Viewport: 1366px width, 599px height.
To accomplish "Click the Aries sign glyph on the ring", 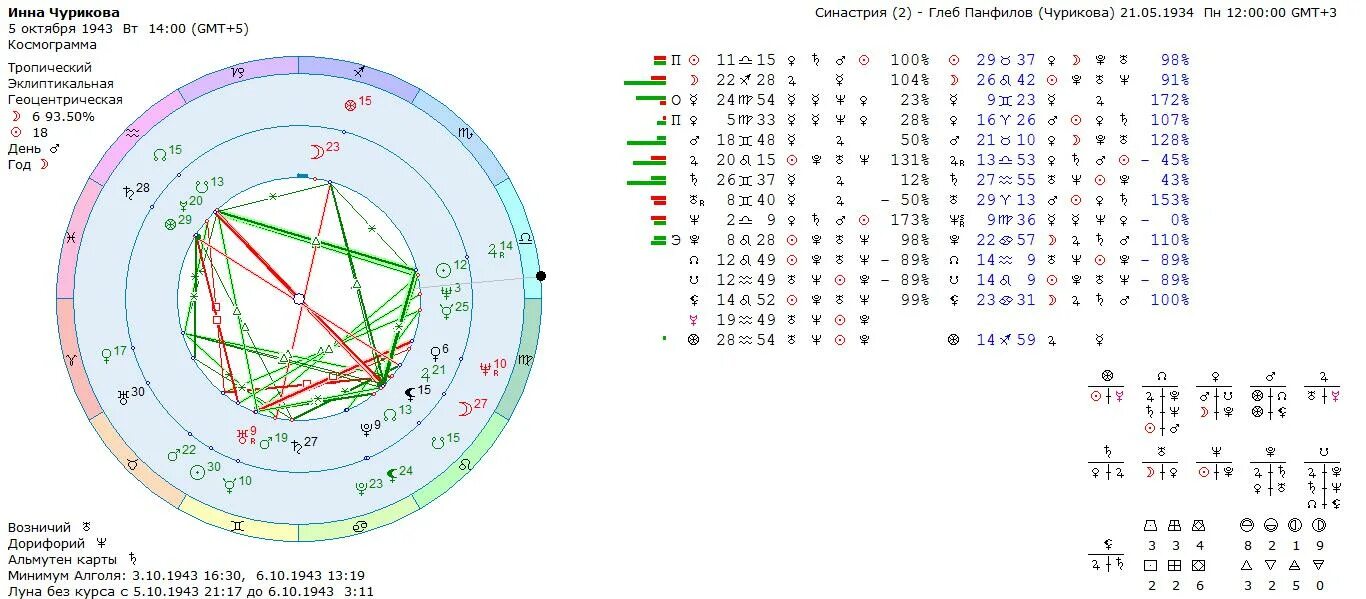I will pos(71,359).
